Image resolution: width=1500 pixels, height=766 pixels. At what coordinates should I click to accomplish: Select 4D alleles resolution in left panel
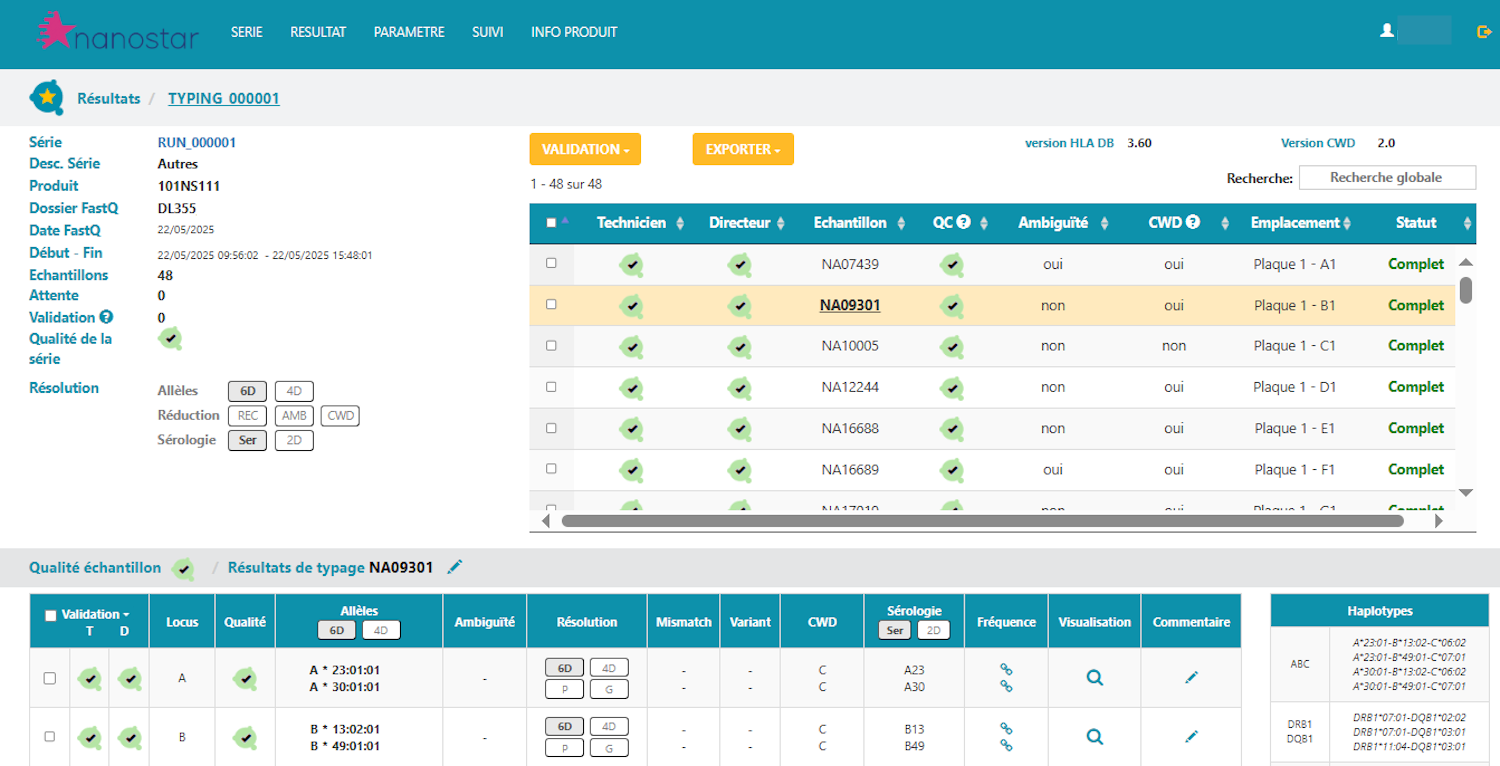pos(293,391)
